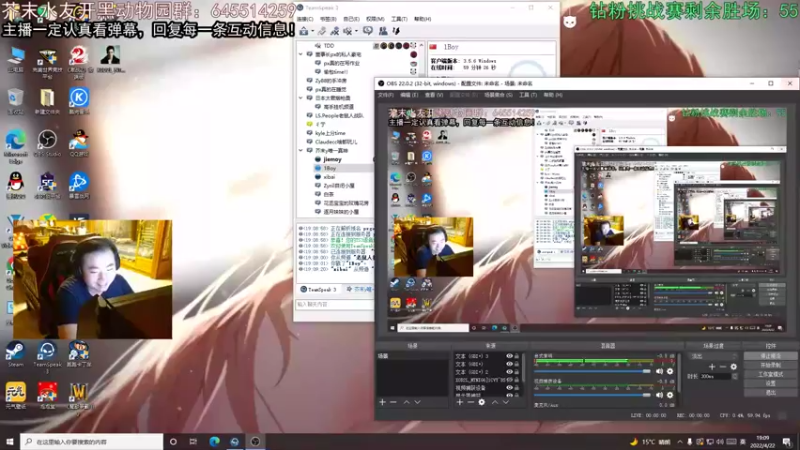Image resolution: width=800 pixels, height=450 pixels.
Task: Click the OBS icon in taskbar
Action: click(256, 442)
